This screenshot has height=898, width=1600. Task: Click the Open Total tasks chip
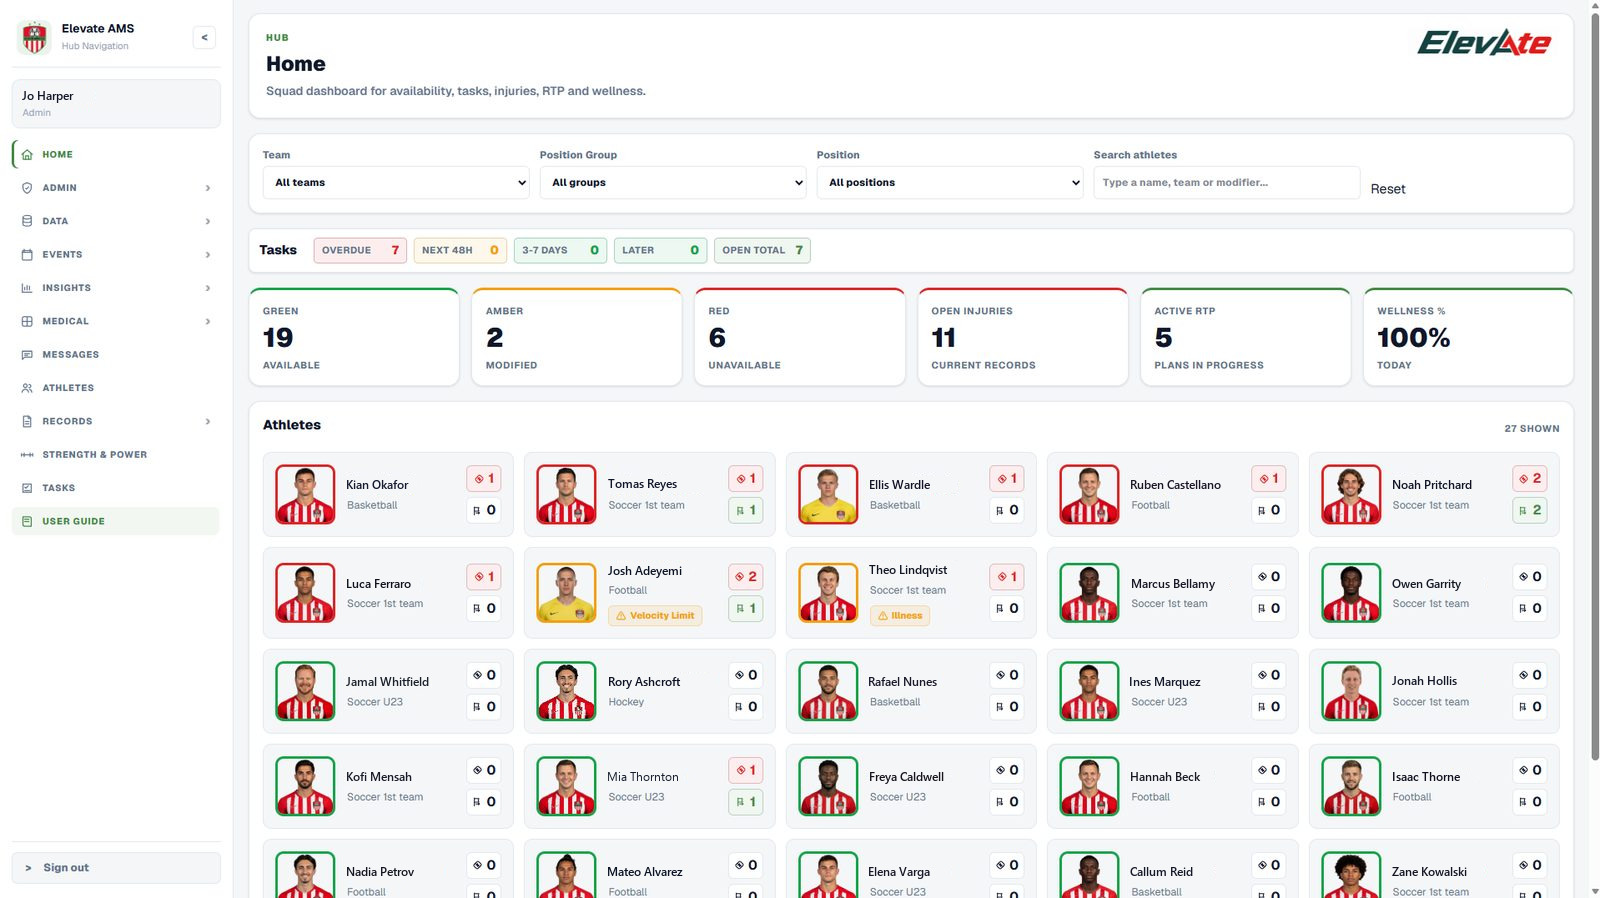(x=762, y=250)
